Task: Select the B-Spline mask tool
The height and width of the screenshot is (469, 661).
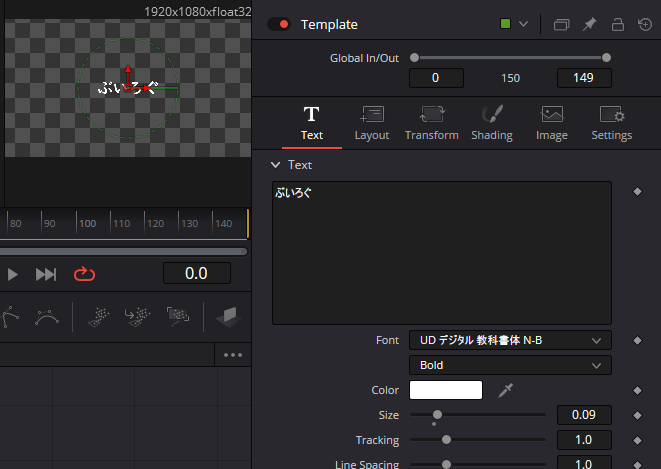Action: pos(47,317)
